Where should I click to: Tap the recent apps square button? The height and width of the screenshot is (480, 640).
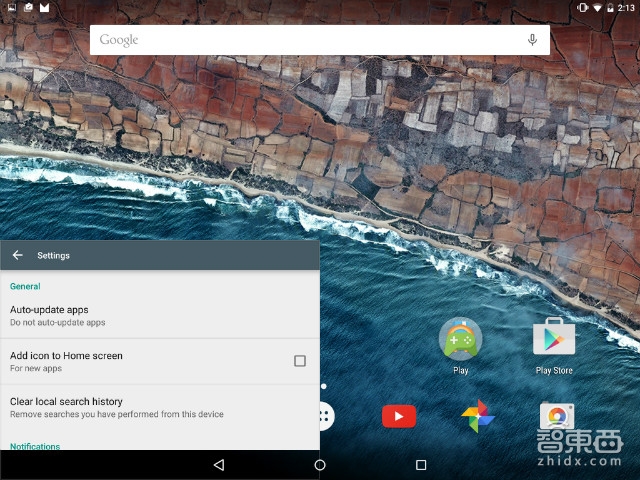(421, 465)
